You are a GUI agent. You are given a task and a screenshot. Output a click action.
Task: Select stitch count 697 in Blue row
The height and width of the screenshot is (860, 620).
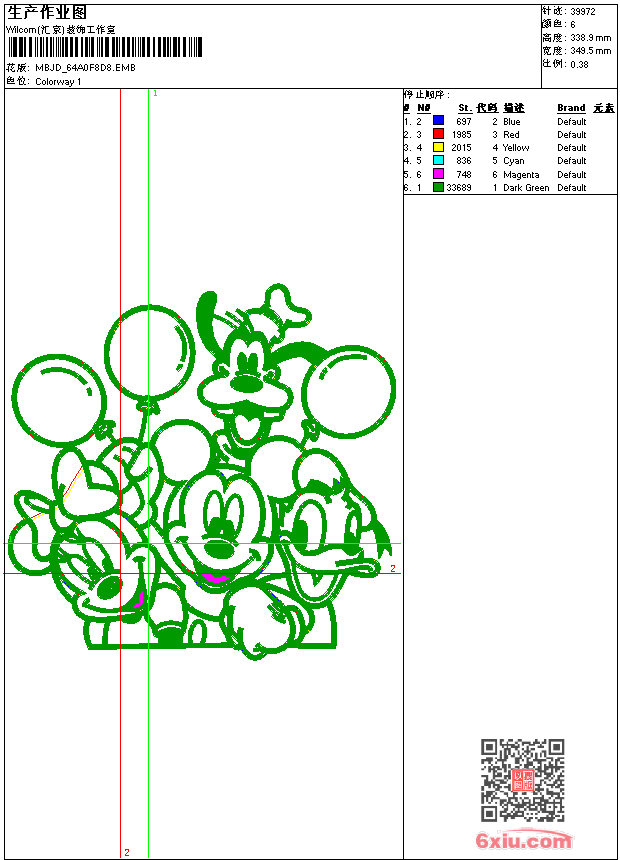[464, 122]
